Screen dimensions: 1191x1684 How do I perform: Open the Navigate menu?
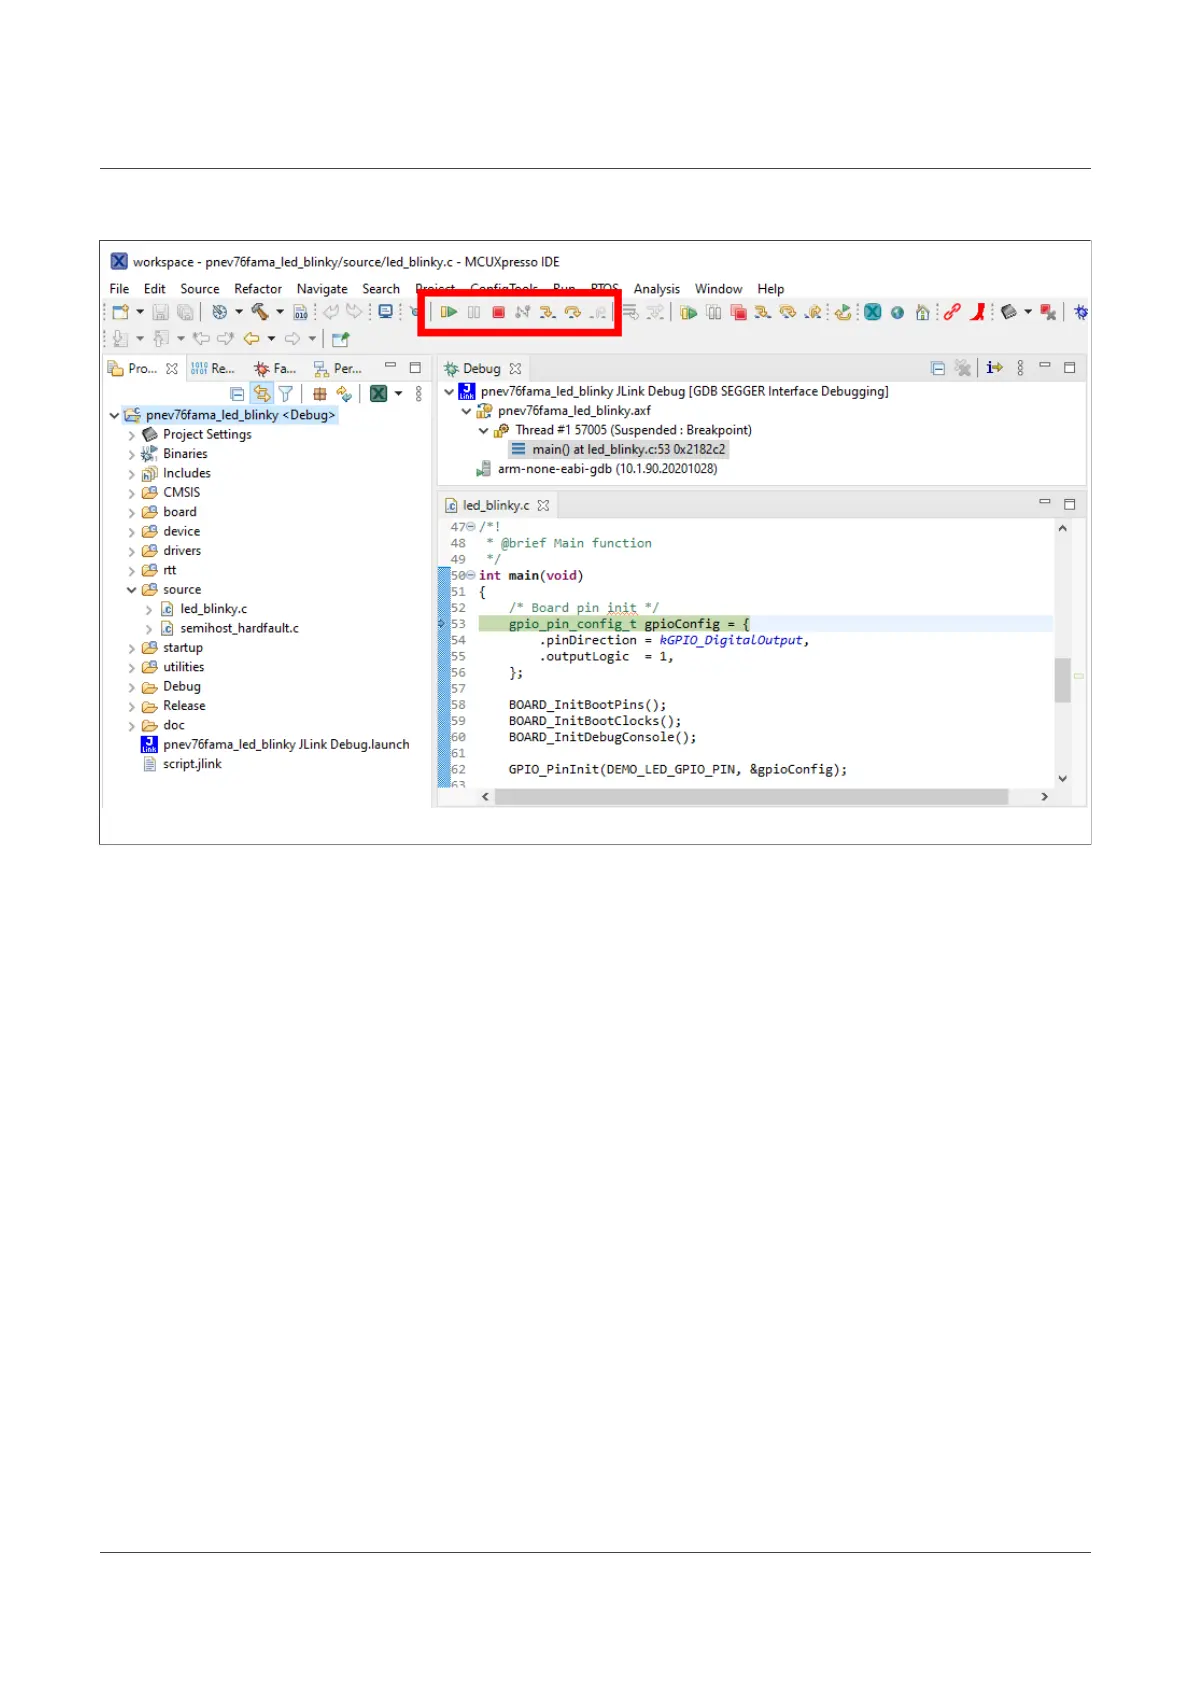pos(322,289)
